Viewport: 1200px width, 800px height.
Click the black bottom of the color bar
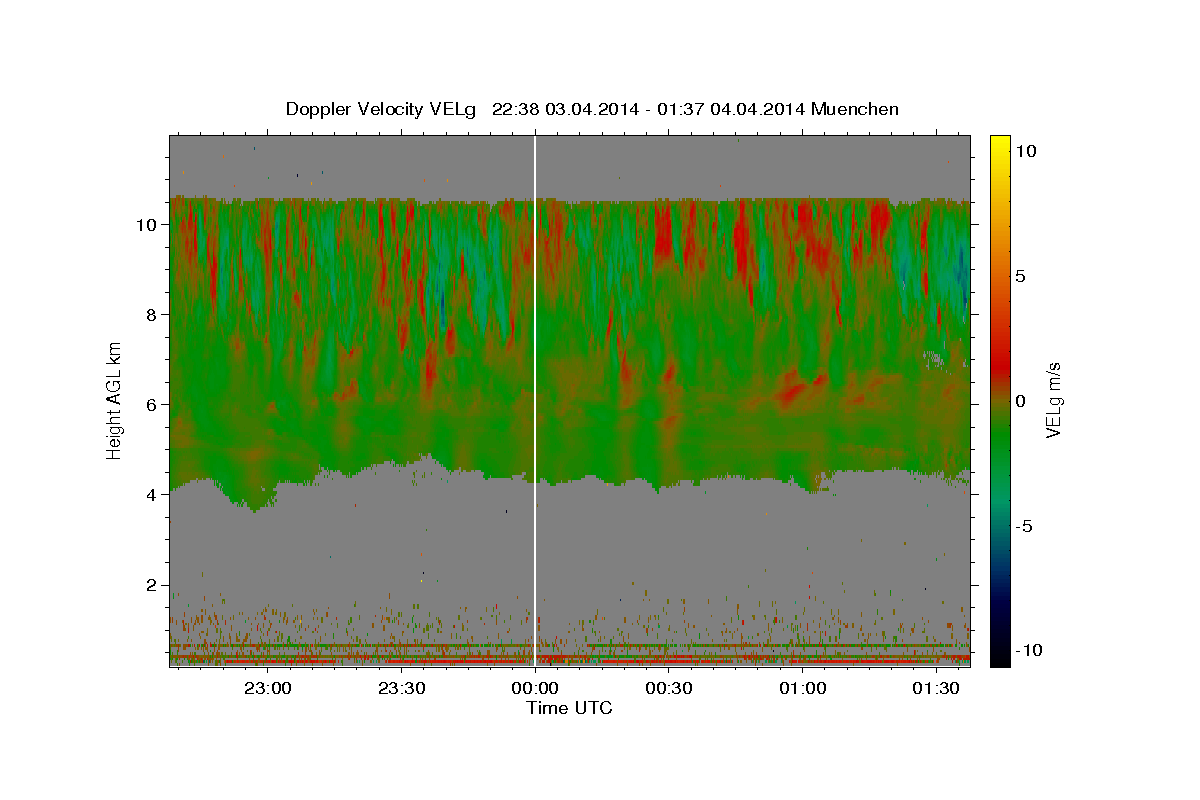pyautogui.click(x=999, y=658)
